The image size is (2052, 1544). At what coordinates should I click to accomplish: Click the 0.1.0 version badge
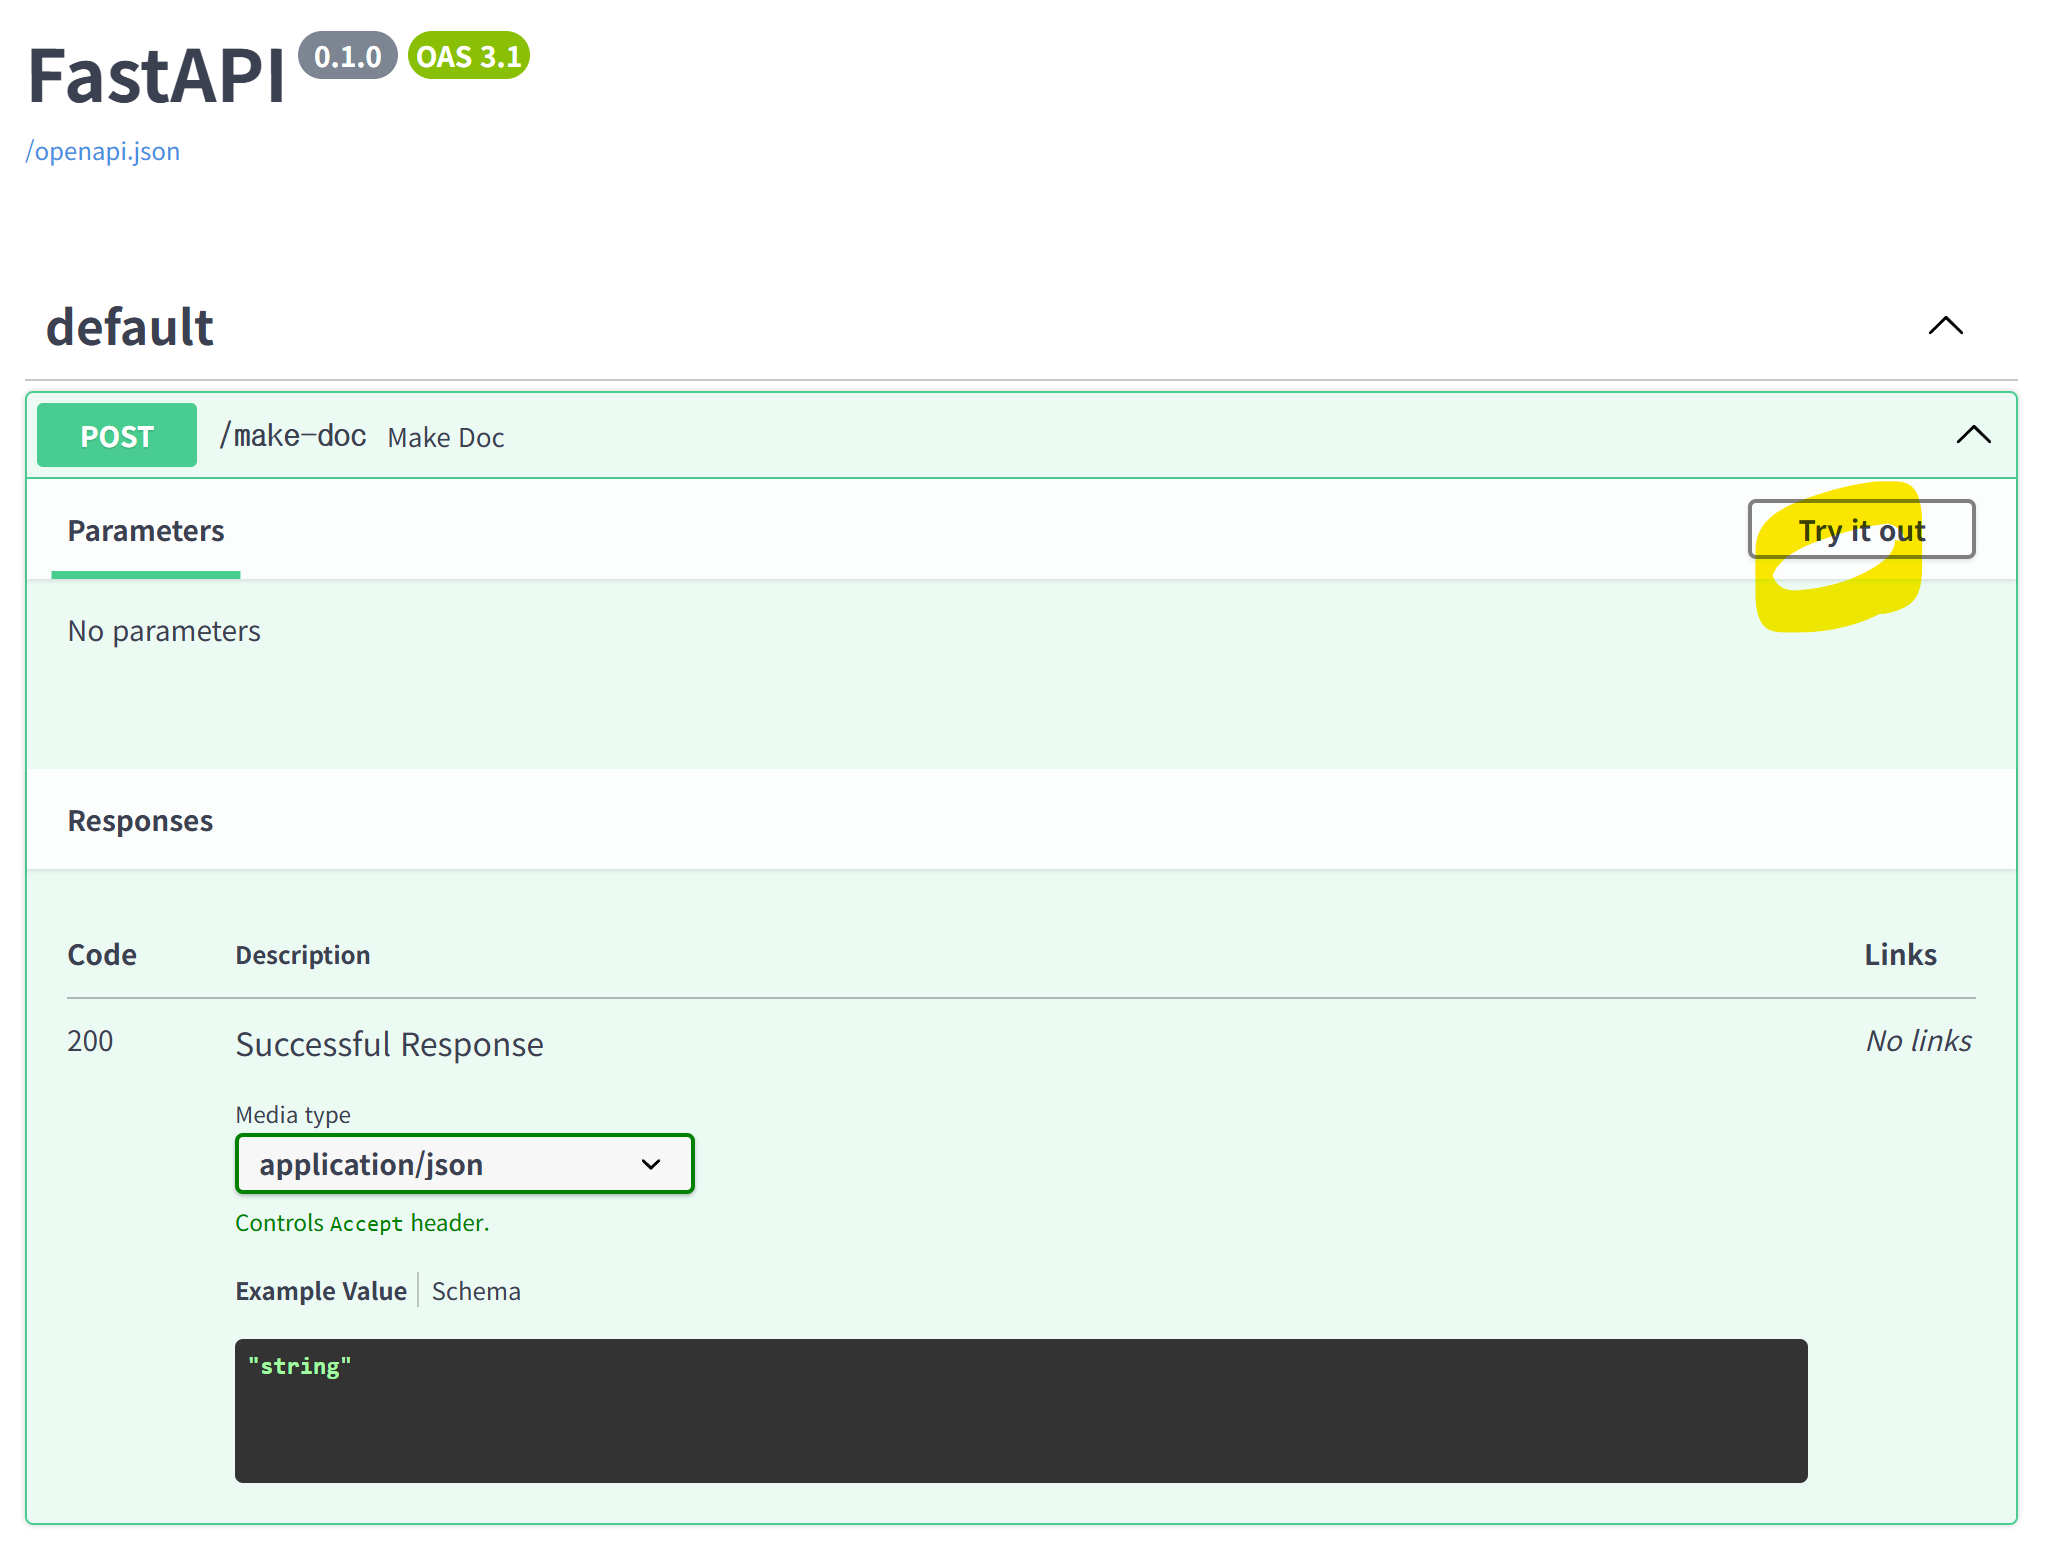tap(347, 56)
